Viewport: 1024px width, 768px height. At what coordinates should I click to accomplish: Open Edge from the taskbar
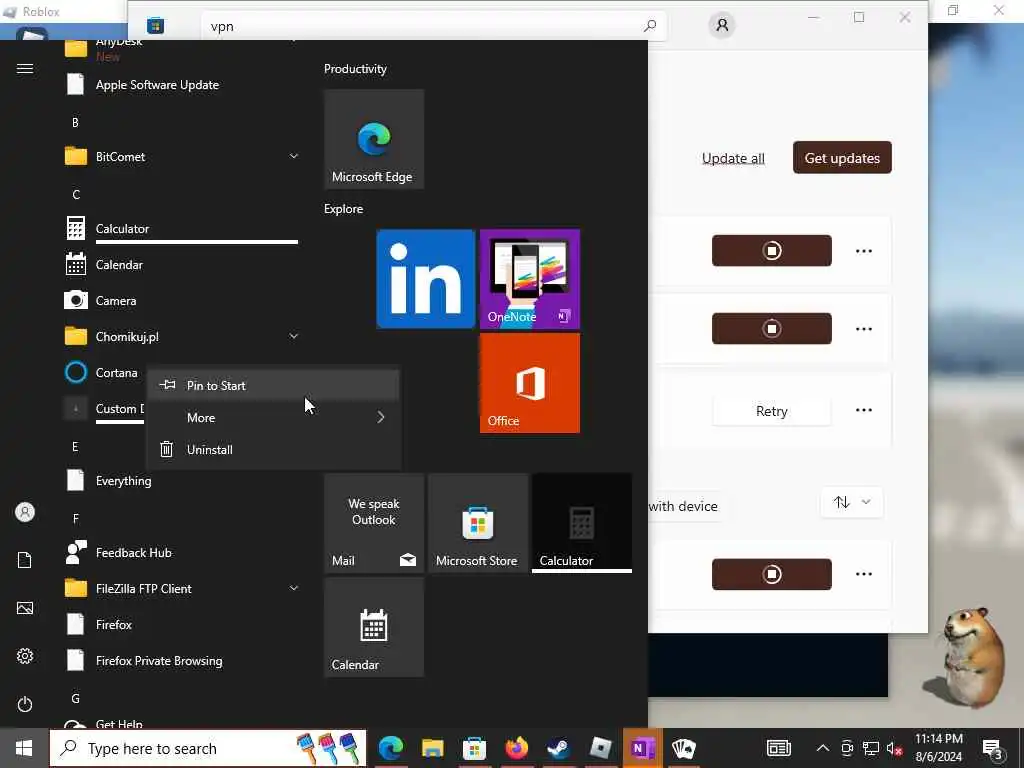click(391, 748)
